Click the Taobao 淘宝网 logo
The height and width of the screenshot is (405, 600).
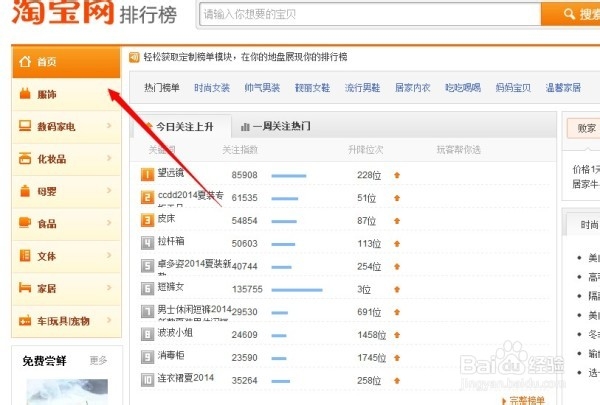pos(63,11)
